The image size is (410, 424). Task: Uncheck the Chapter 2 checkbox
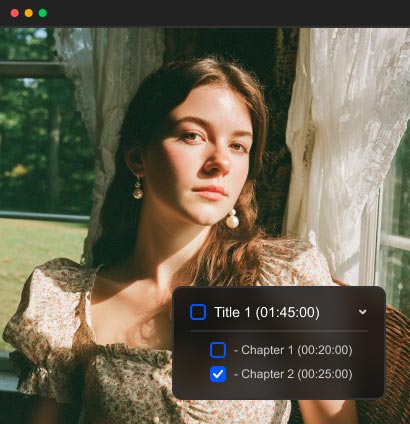pos(218,374)
